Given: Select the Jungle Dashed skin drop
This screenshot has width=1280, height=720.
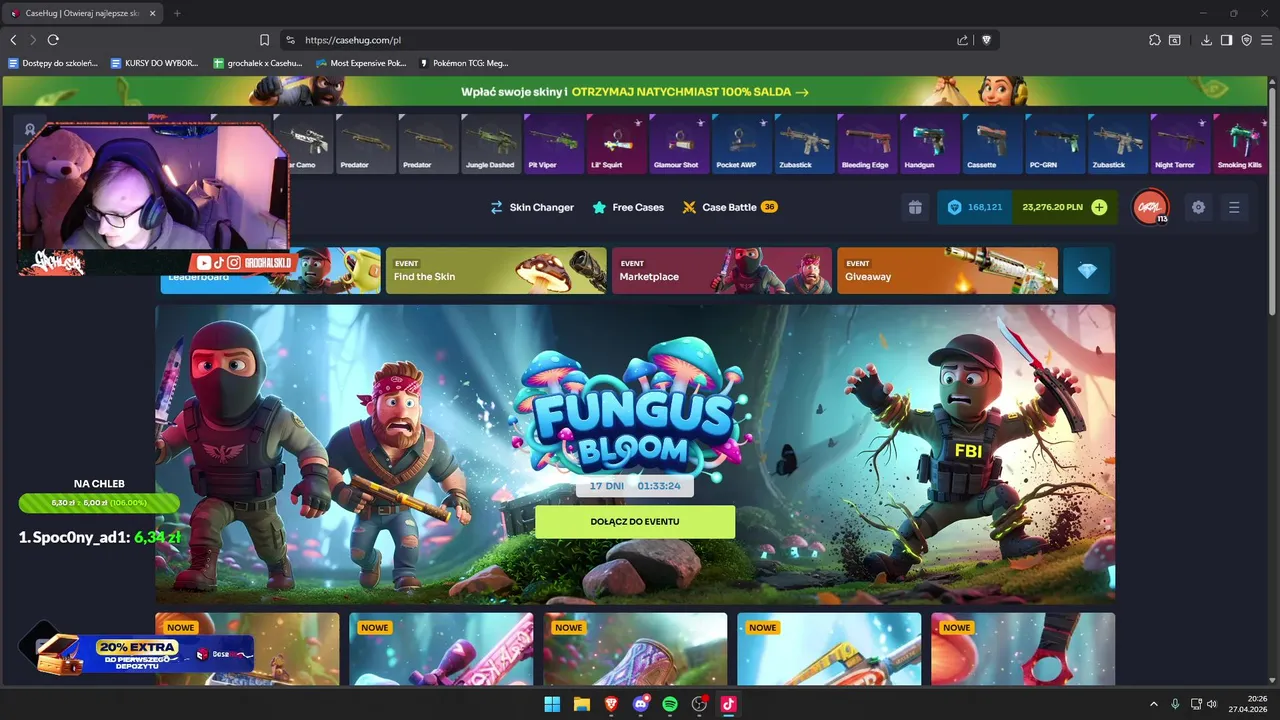Looking at the screenshot, I should click(491, 143).
